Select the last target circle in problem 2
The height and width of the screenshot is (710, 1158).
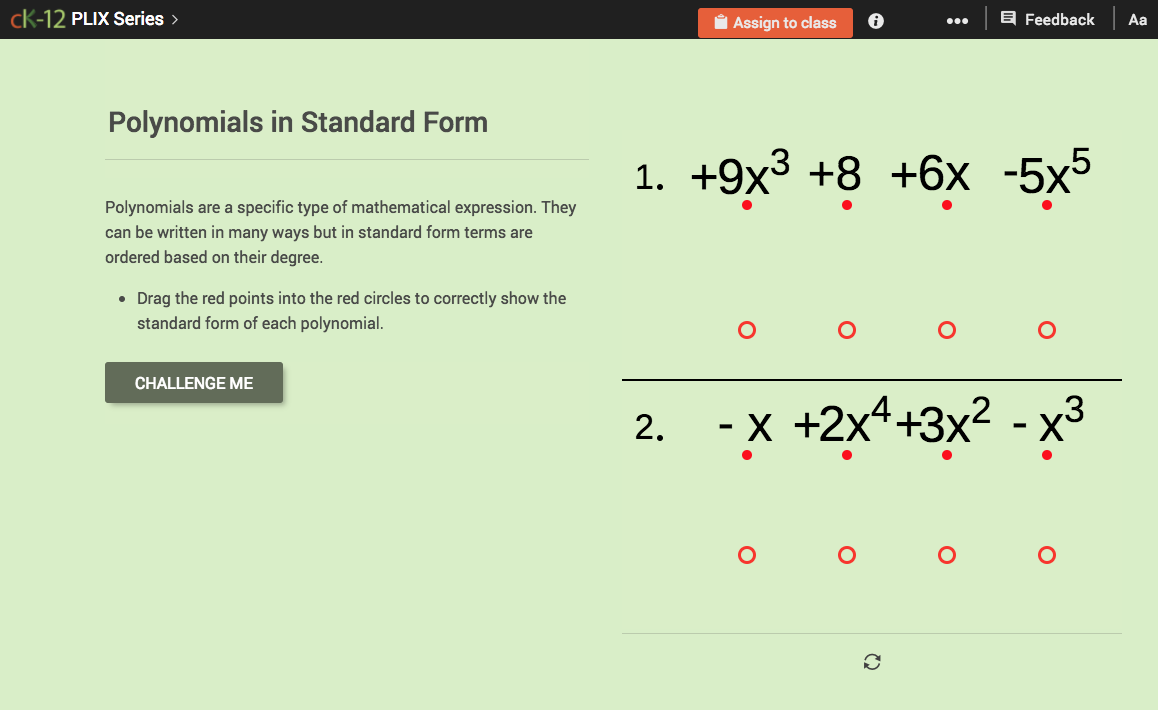pos(1046,555)
